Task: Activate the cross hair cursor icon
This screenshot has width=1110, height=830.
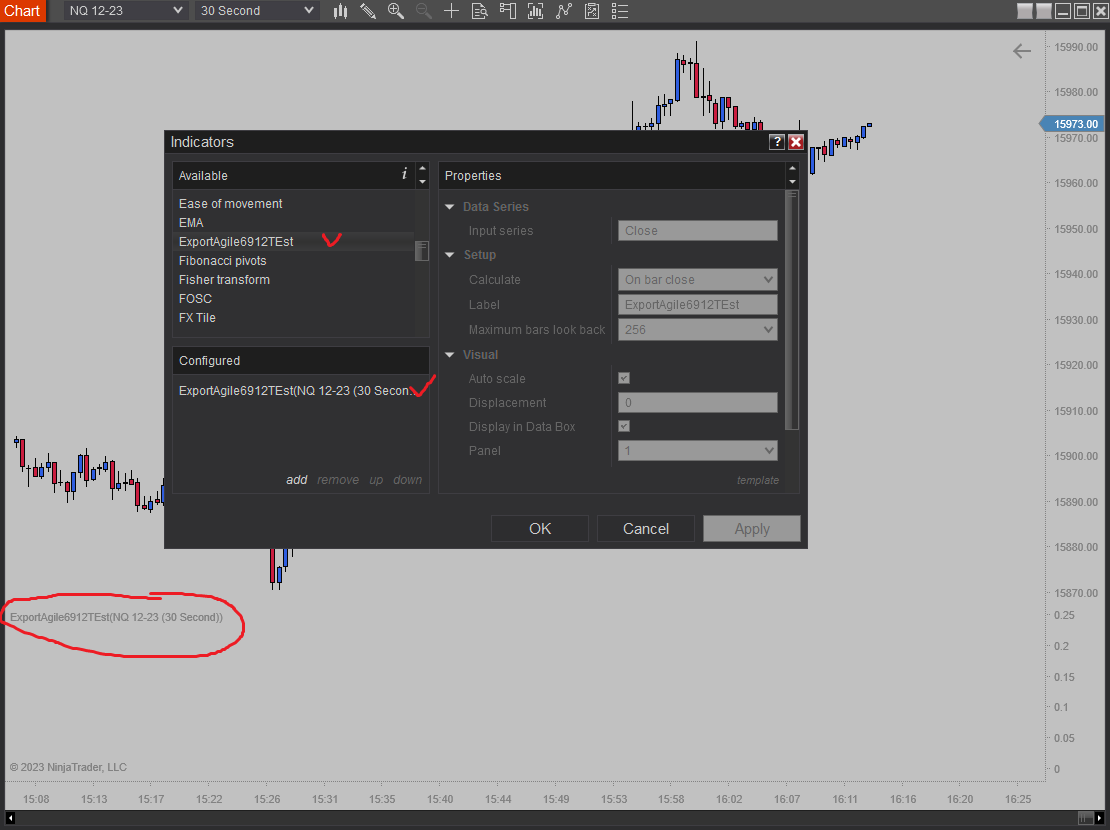Action: coord(451,11)
